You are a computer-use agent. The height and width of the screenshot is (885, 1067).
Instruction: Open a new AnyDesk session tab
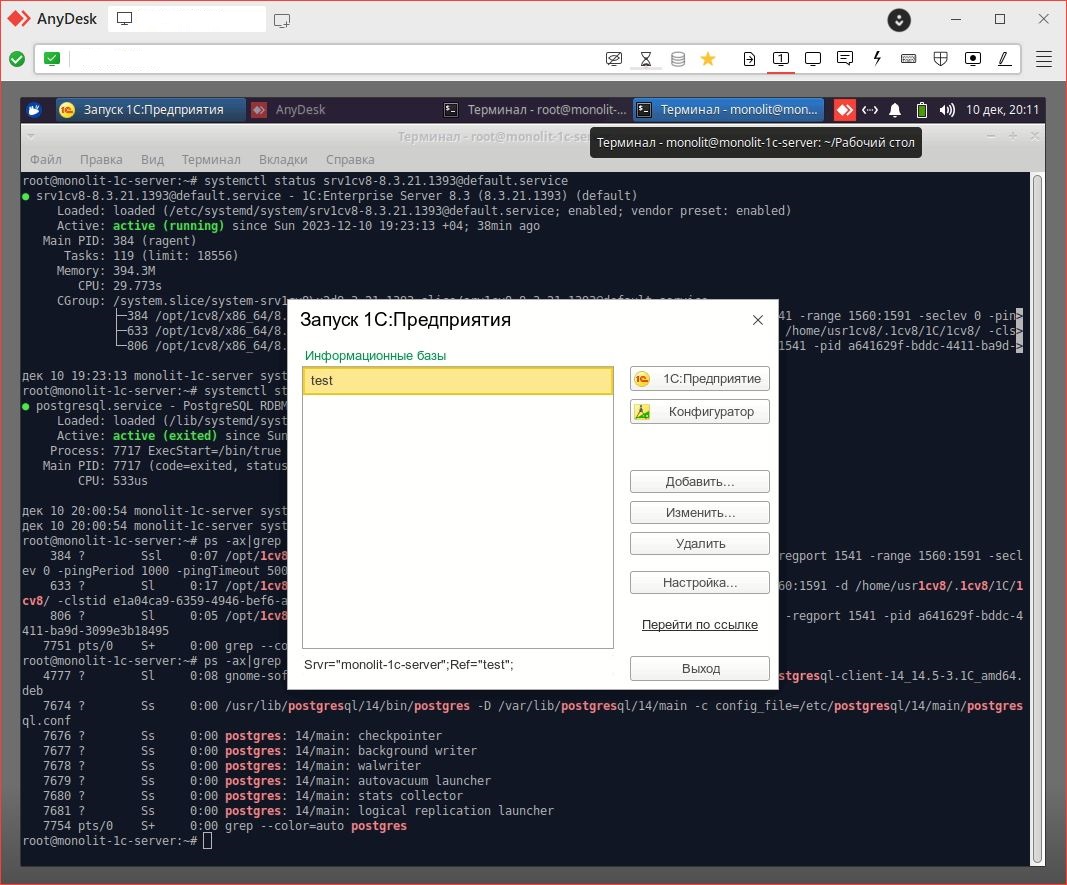[x=282, y=20]
